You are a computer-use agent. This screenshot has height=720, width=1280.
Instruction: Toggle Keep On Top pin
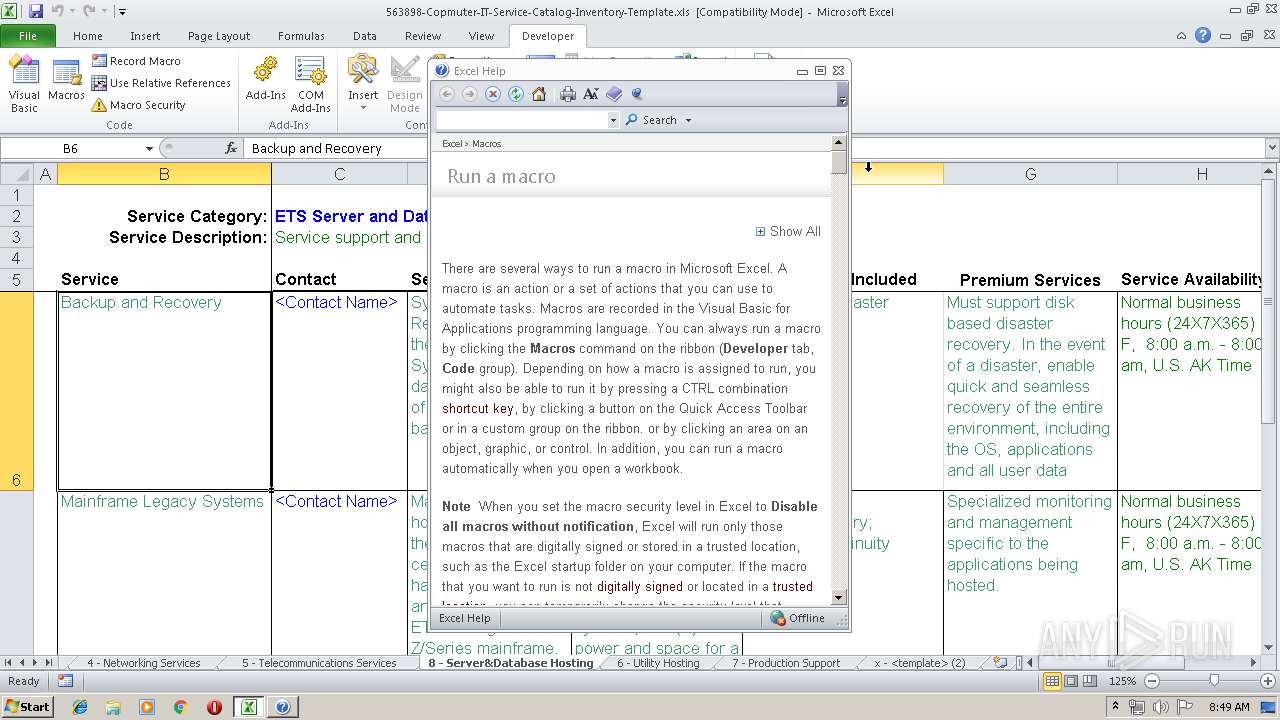coord(637,94)
